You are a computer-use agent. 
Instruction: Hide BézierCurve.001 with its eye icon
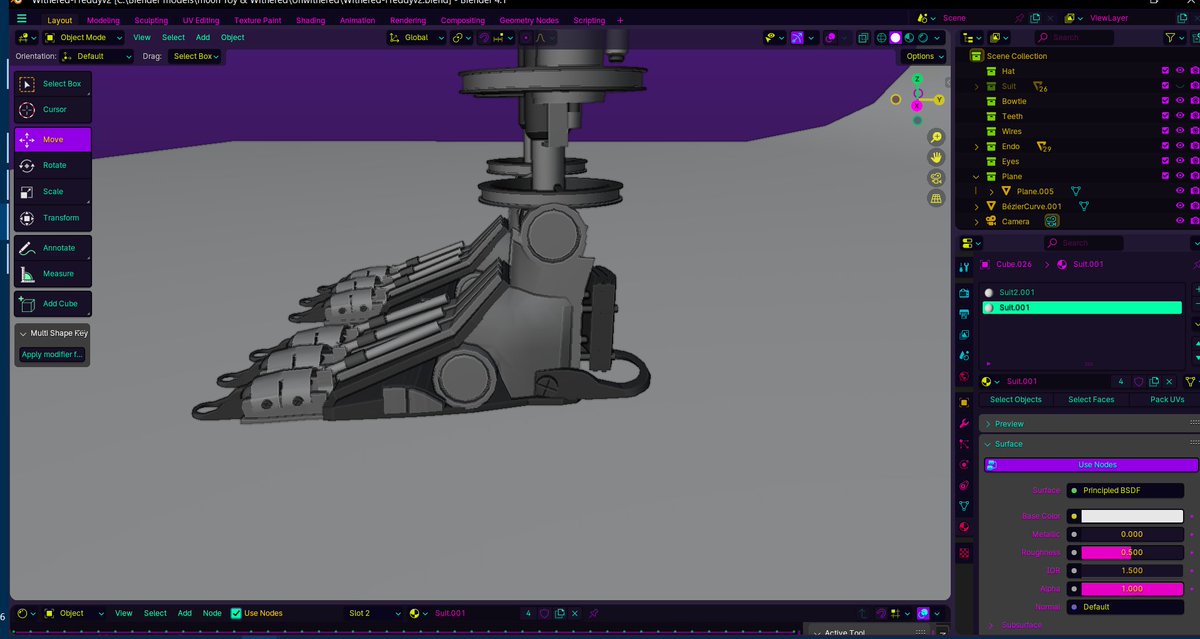tap(1180, 206)
